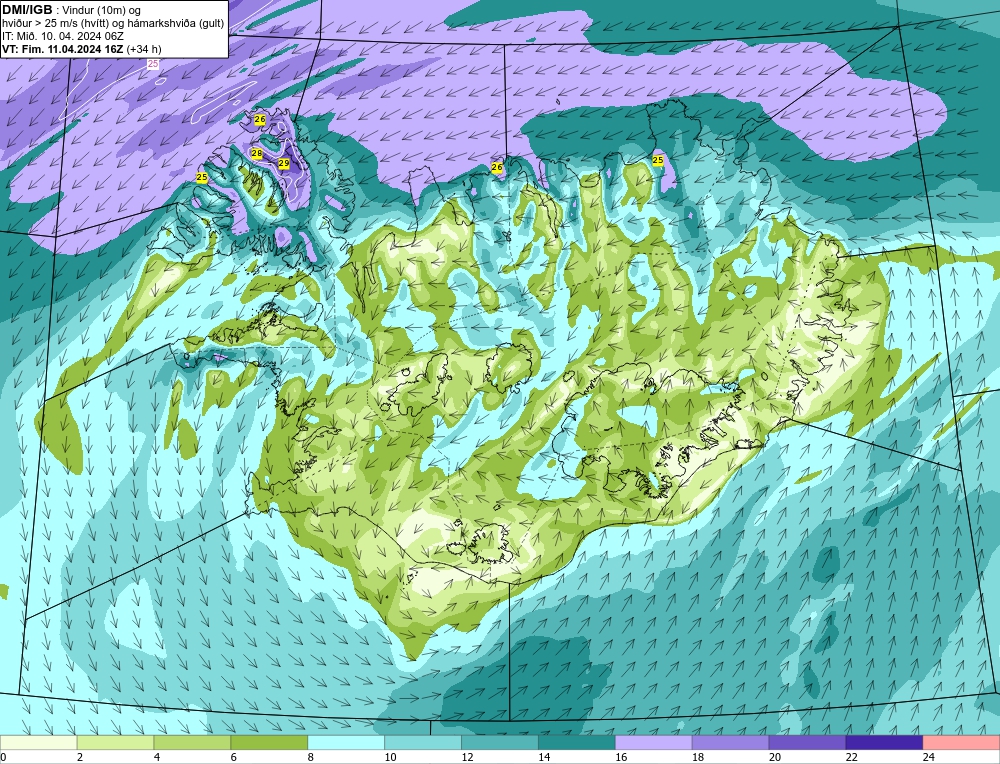Click the legend scale label 10
Image resolution: width=1000 pixels, height=764 pixels.
[x=390, y=757]
